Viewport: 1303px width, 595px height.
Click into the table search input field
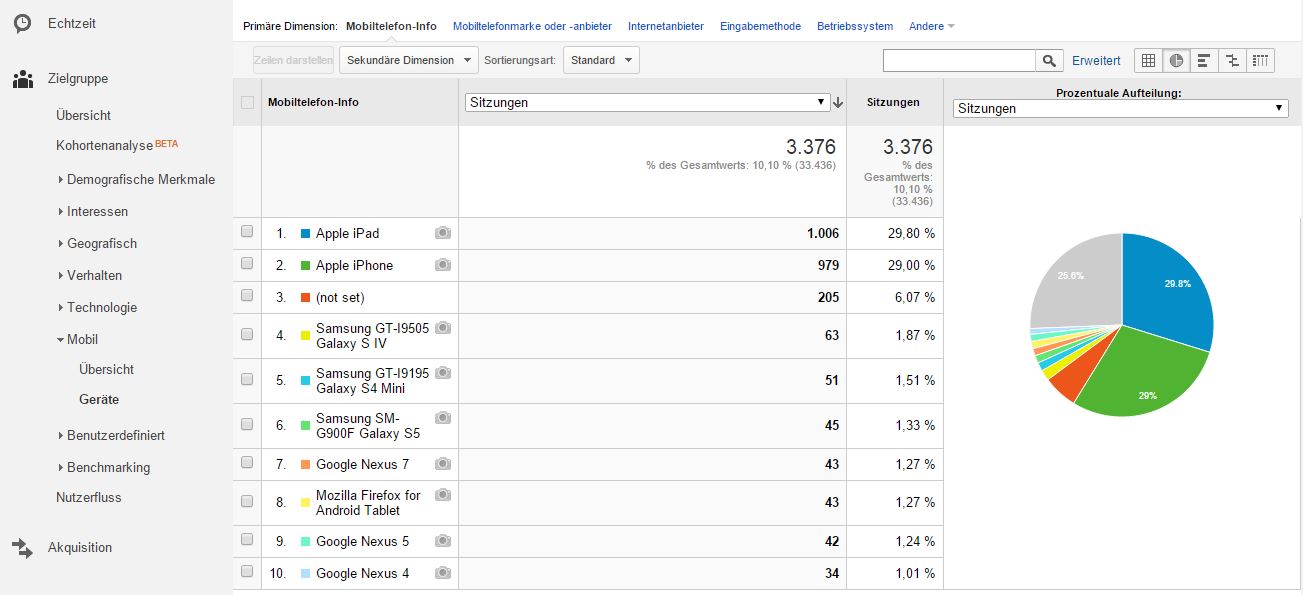[959, 61]
